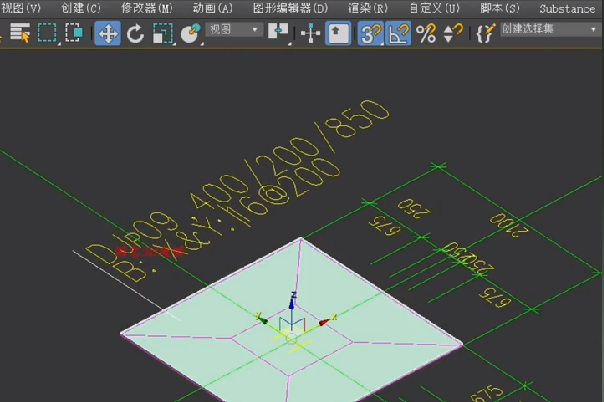Enable the Select and Manipulate tool
This screenshot has width=604, height=402.
tap(311, 33)
